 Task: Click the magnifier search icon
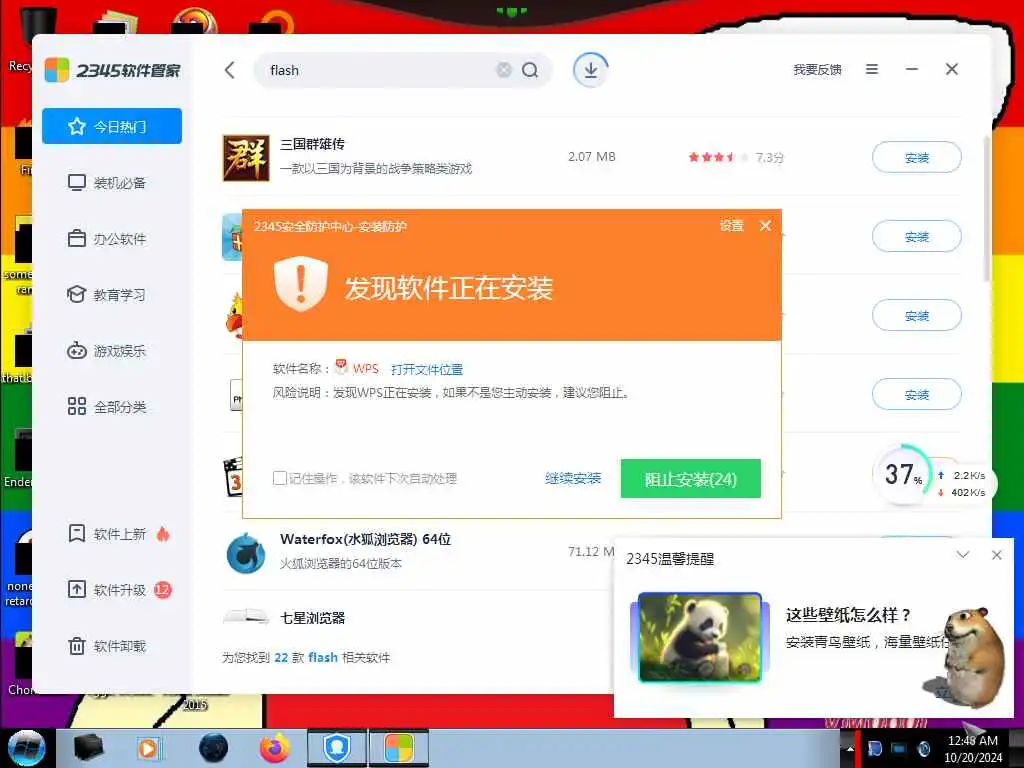[x=530, y=70]
